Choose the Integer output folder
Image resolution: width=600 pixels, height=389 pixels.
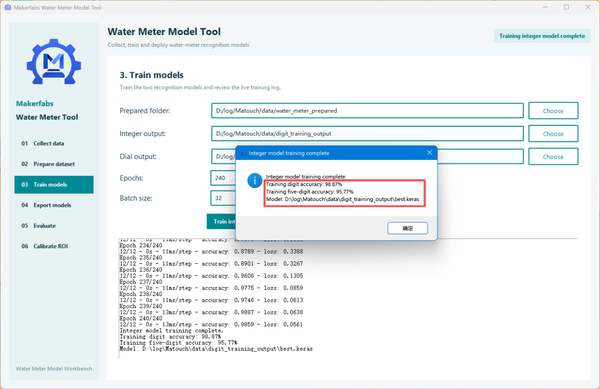pos(553,134)
